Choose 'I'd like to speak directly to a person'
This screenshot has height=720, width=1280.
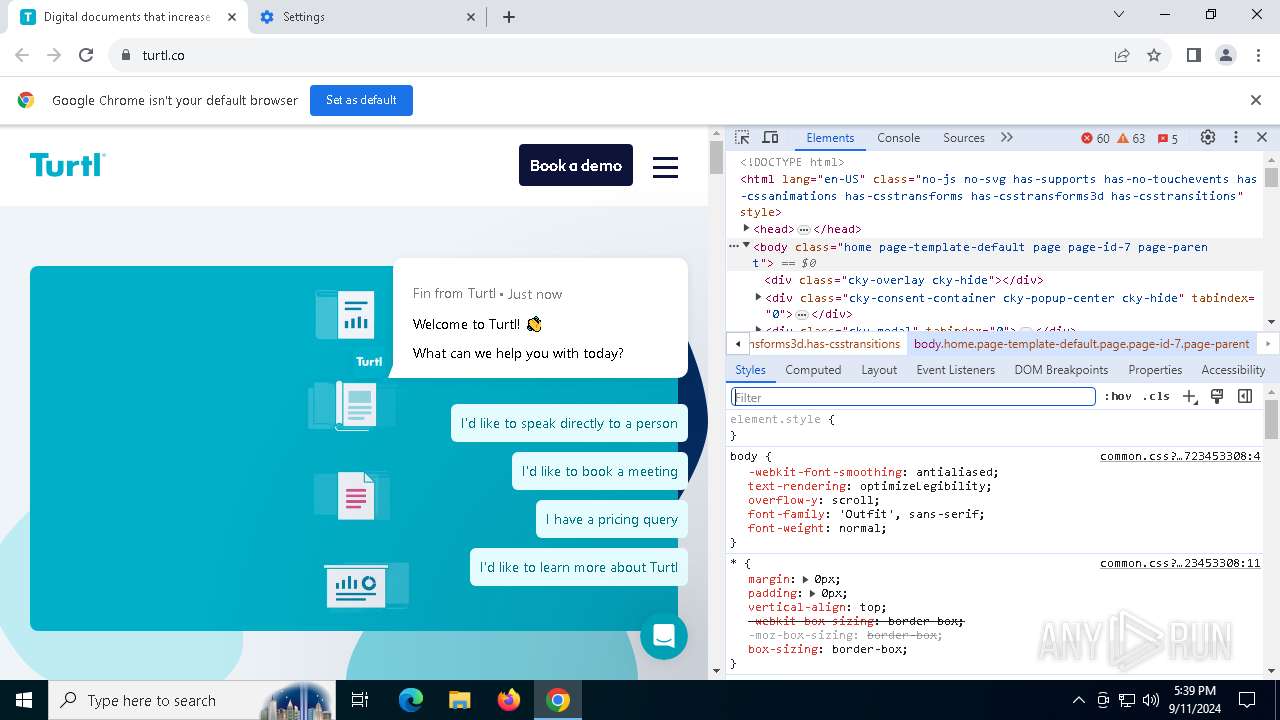(x=569, y=423)
